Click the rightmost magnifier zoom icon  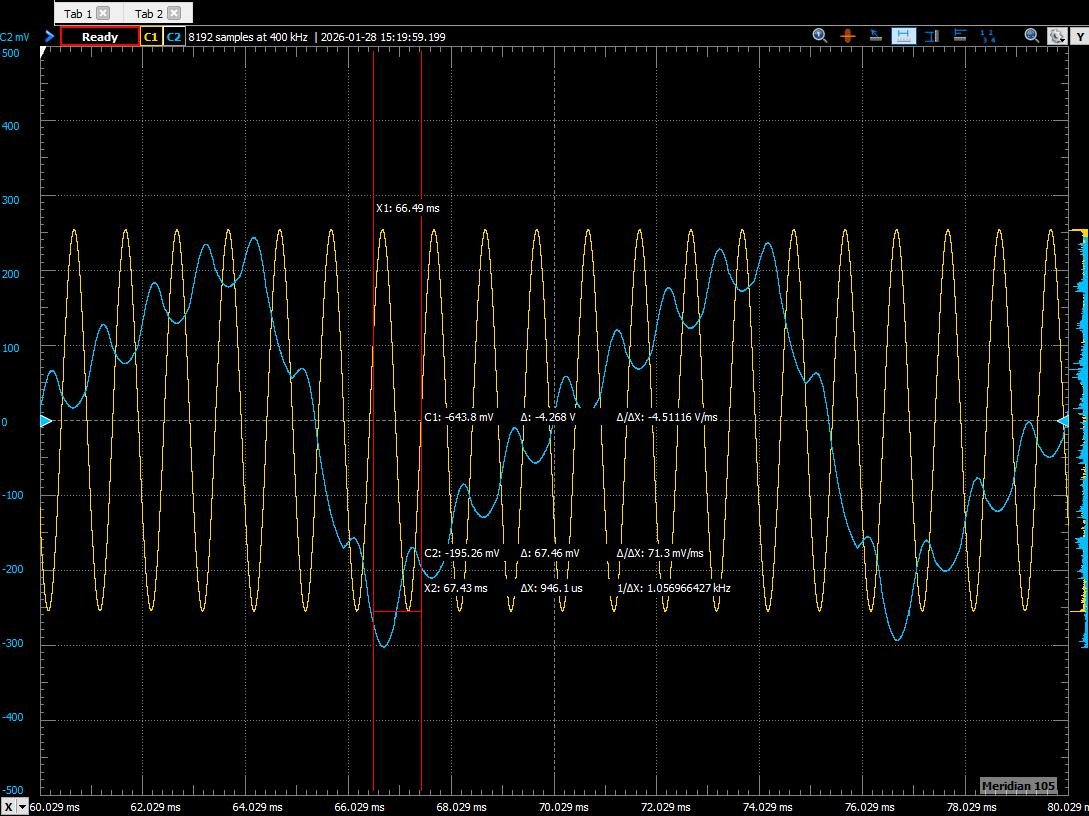click(1031, 35)
